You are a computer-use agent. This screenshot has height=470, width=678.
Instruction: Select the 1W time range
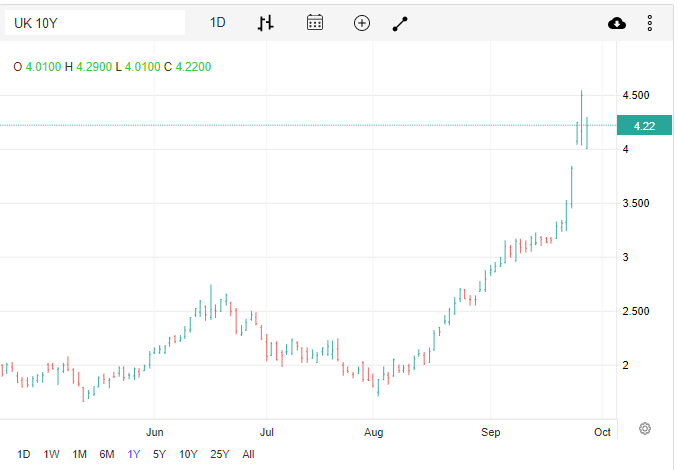click(51, 454)
